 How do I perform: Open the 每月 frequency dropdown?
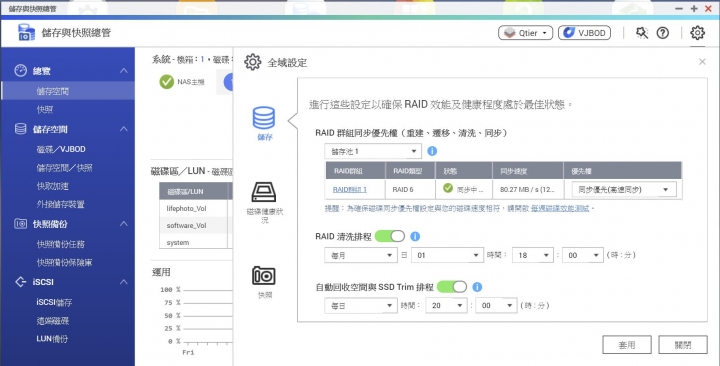coord(360,255)
